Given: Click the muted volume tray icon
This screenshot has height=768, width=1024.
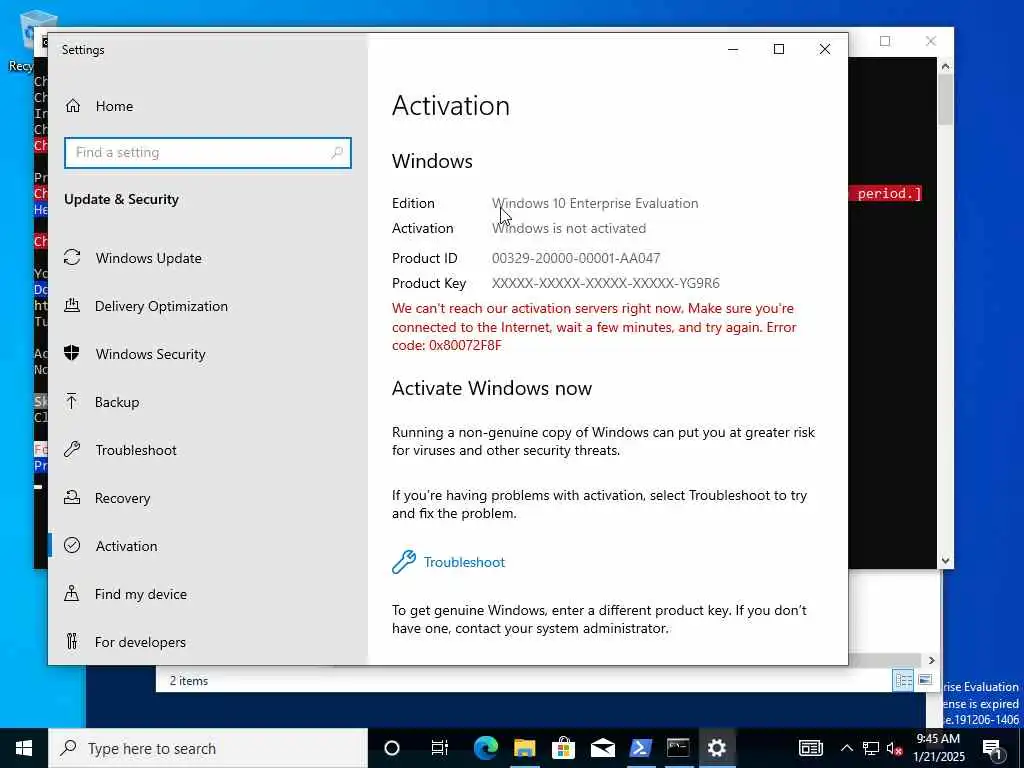Looking at the screenshot, I should click(x=894, y=748).
